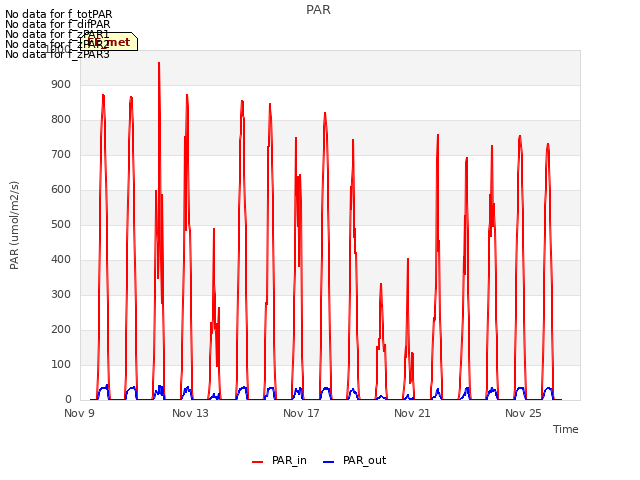Click the yellow met annotation label

(x=109, y=42)
